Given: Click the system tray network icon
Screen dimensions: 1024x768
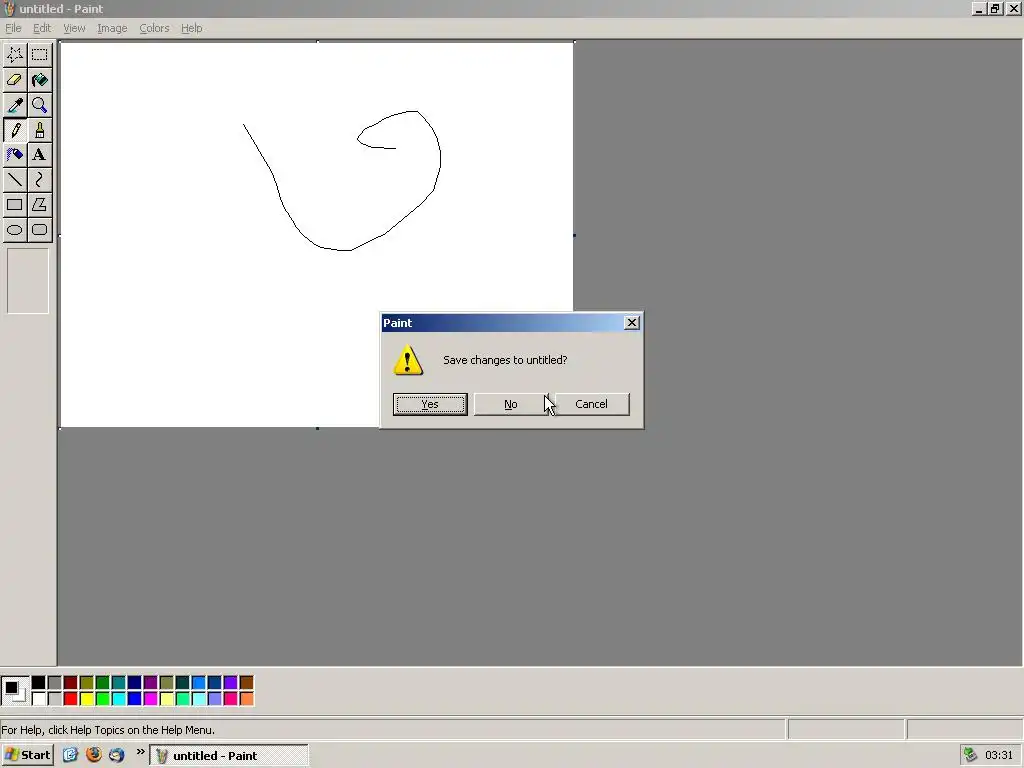Looking at the screenshot, I should [x=970, y=755].
